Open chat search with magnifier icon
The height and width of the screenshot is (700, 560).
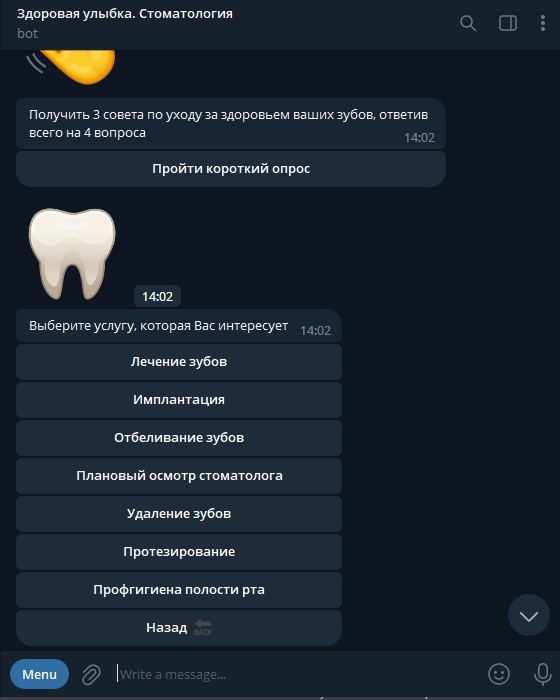tap(468, 23)
